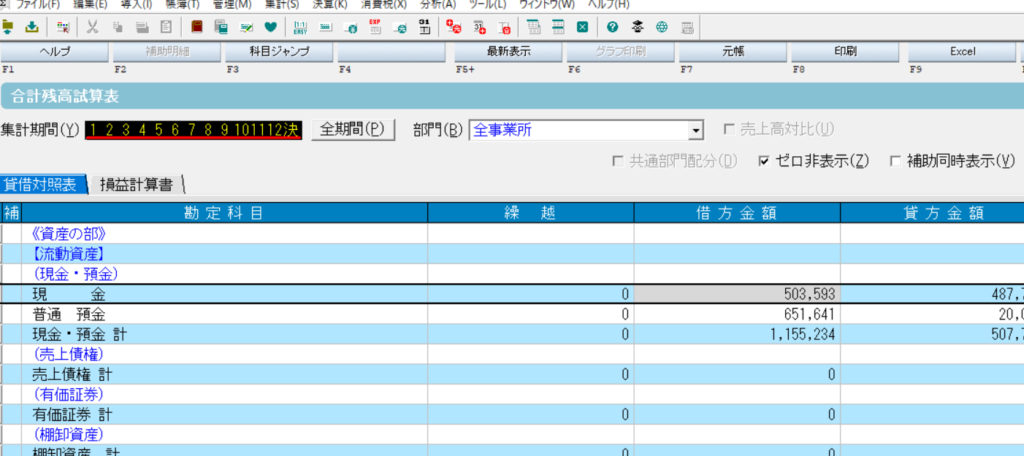
Task: Click the download tray arrow icon
Action: [32, 27]
